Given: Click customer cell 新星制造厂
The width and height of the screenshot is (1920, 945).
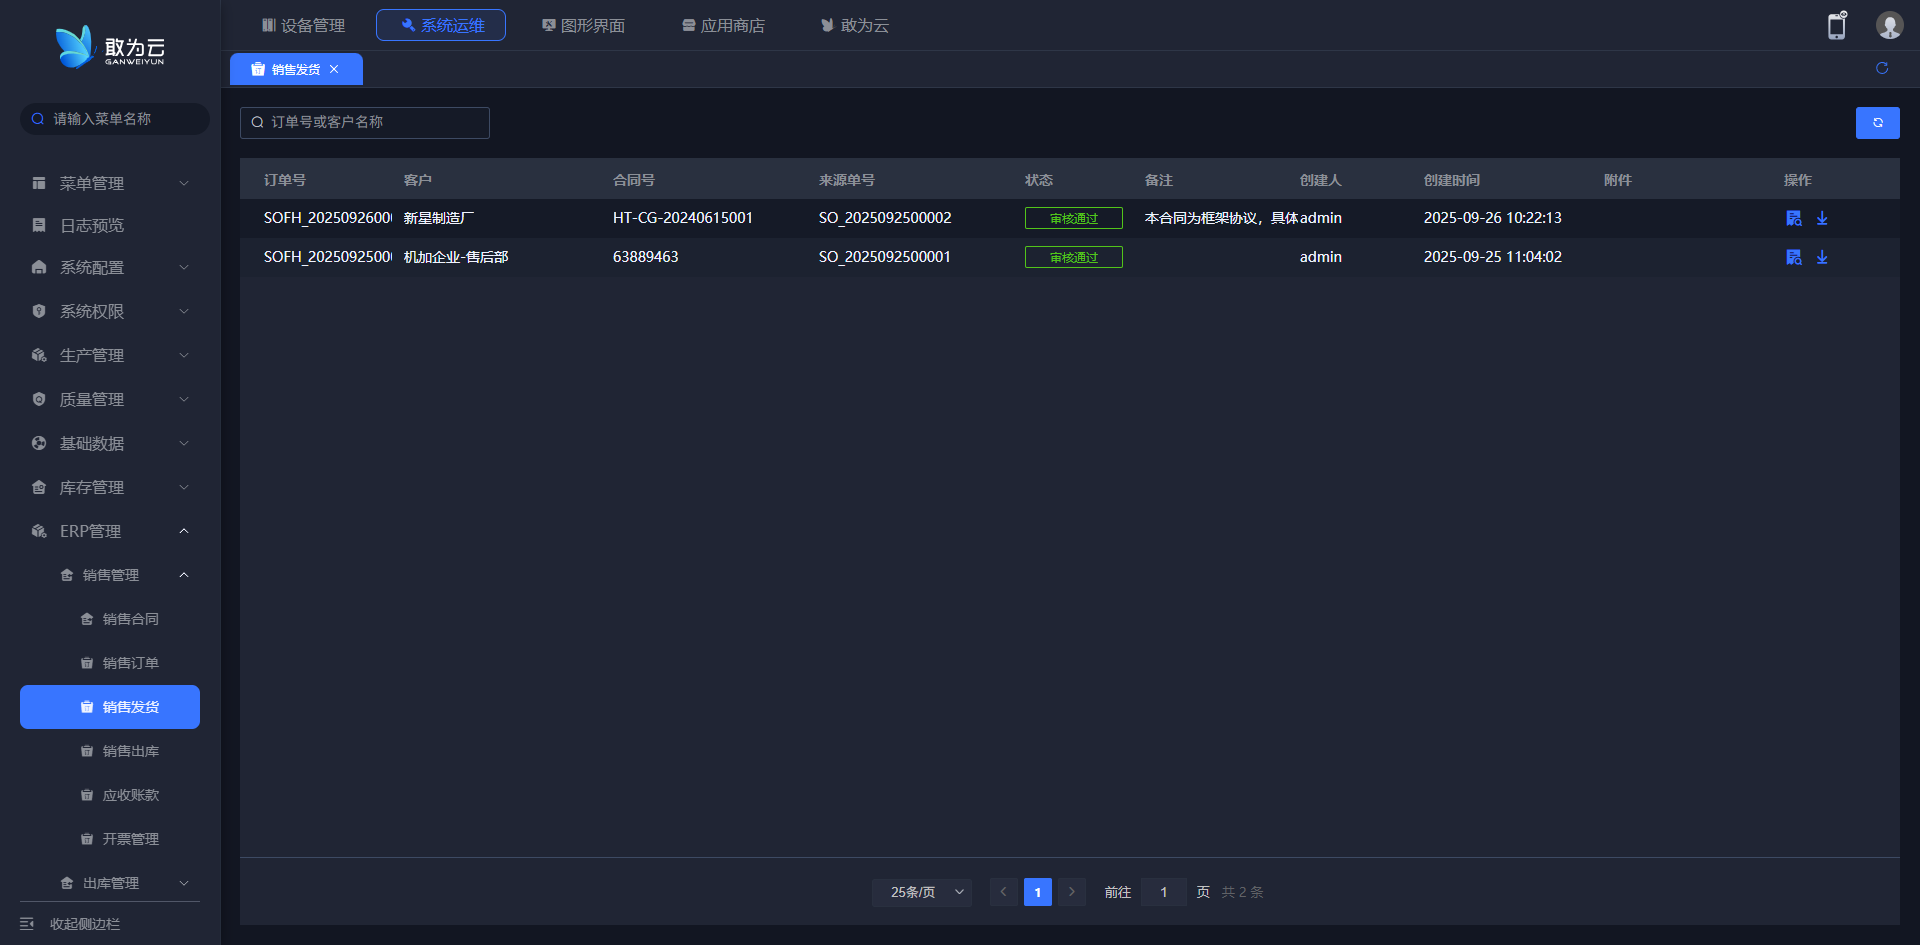Looking at the screenshot, I should point(439,218).
